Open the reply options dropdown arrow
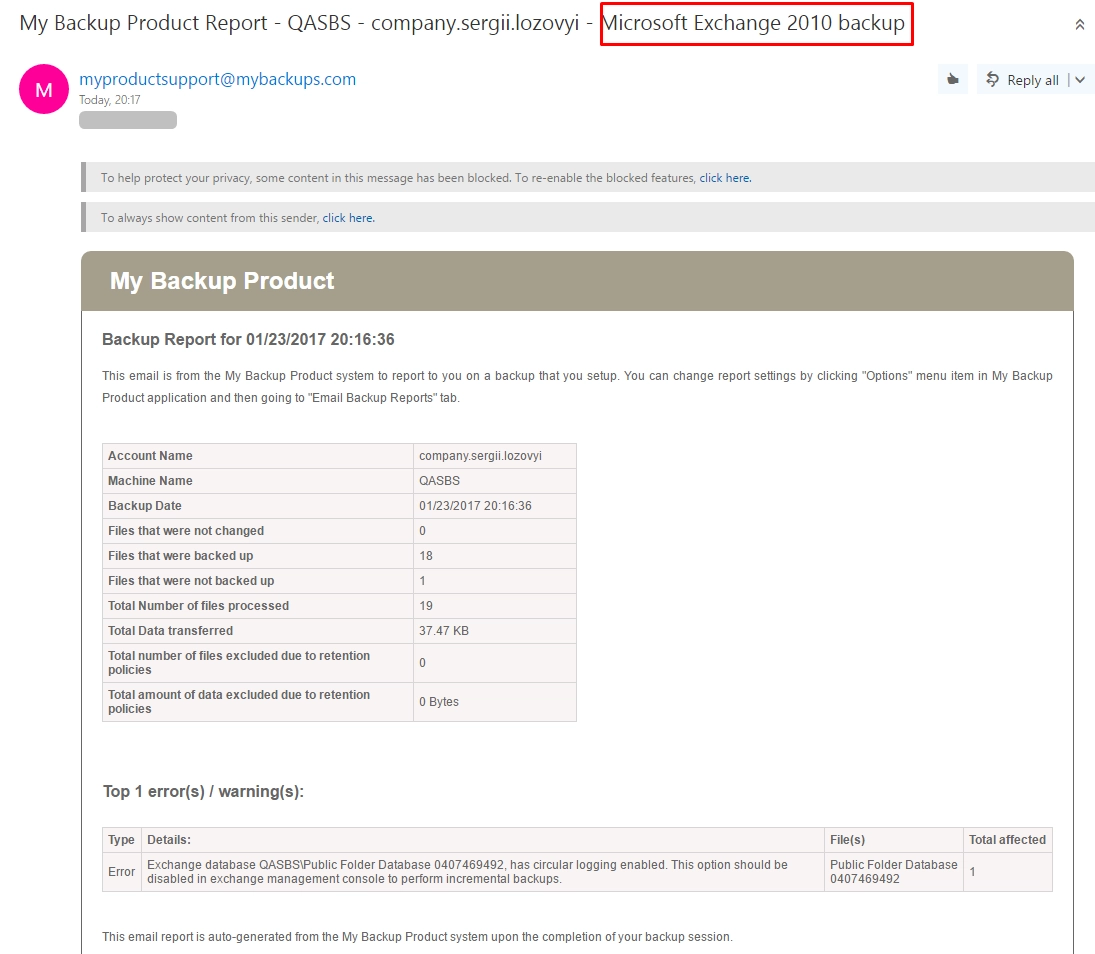The height and width of the screenshot is (954, 1095). 1080,80
